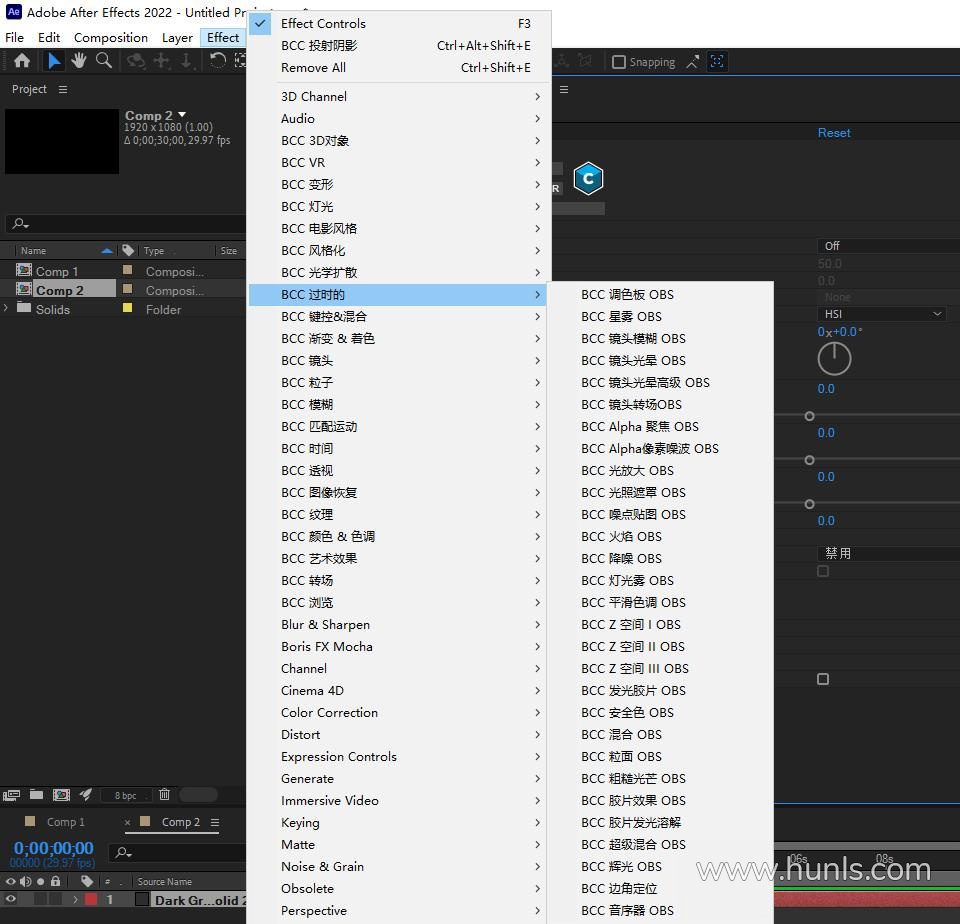Select Comp 1 in Project panel

coord(57,271)
